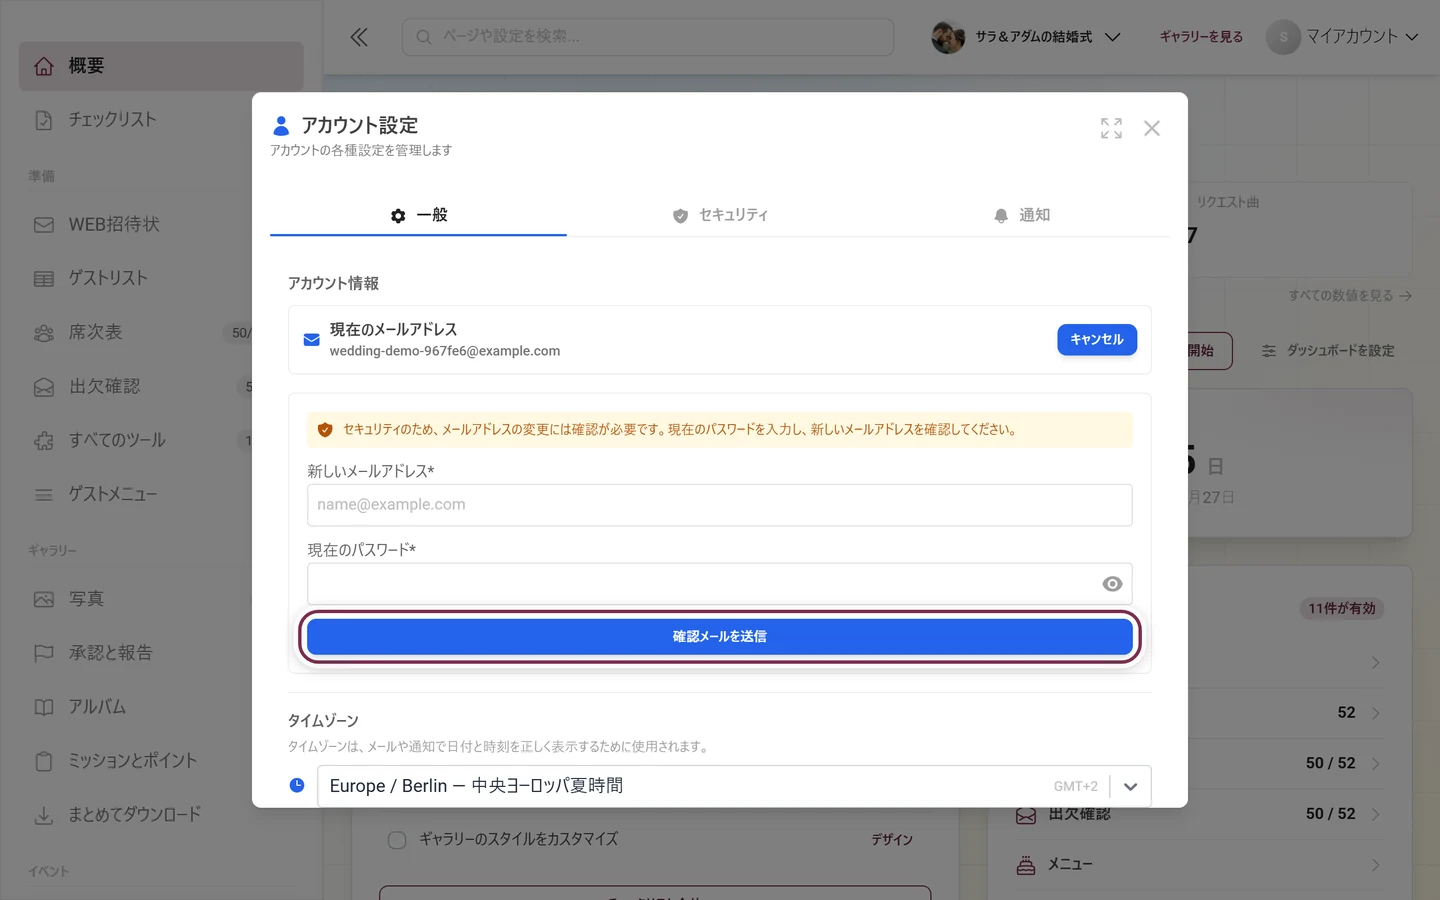Image resolution: width=1440 pixels, height=900 pixels.
Task: Click 確認メールを送信 button
Action: click(x=720, y=637)
